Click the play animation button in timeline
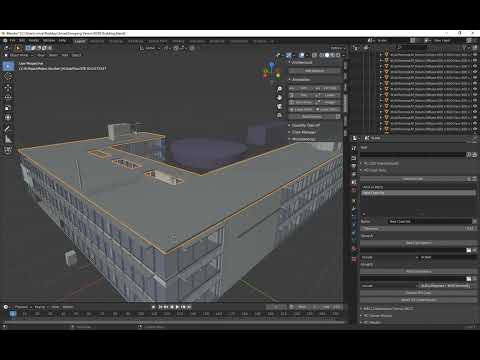Image resolution: width=480 pixels, height=360 pixels. (177, 307)
